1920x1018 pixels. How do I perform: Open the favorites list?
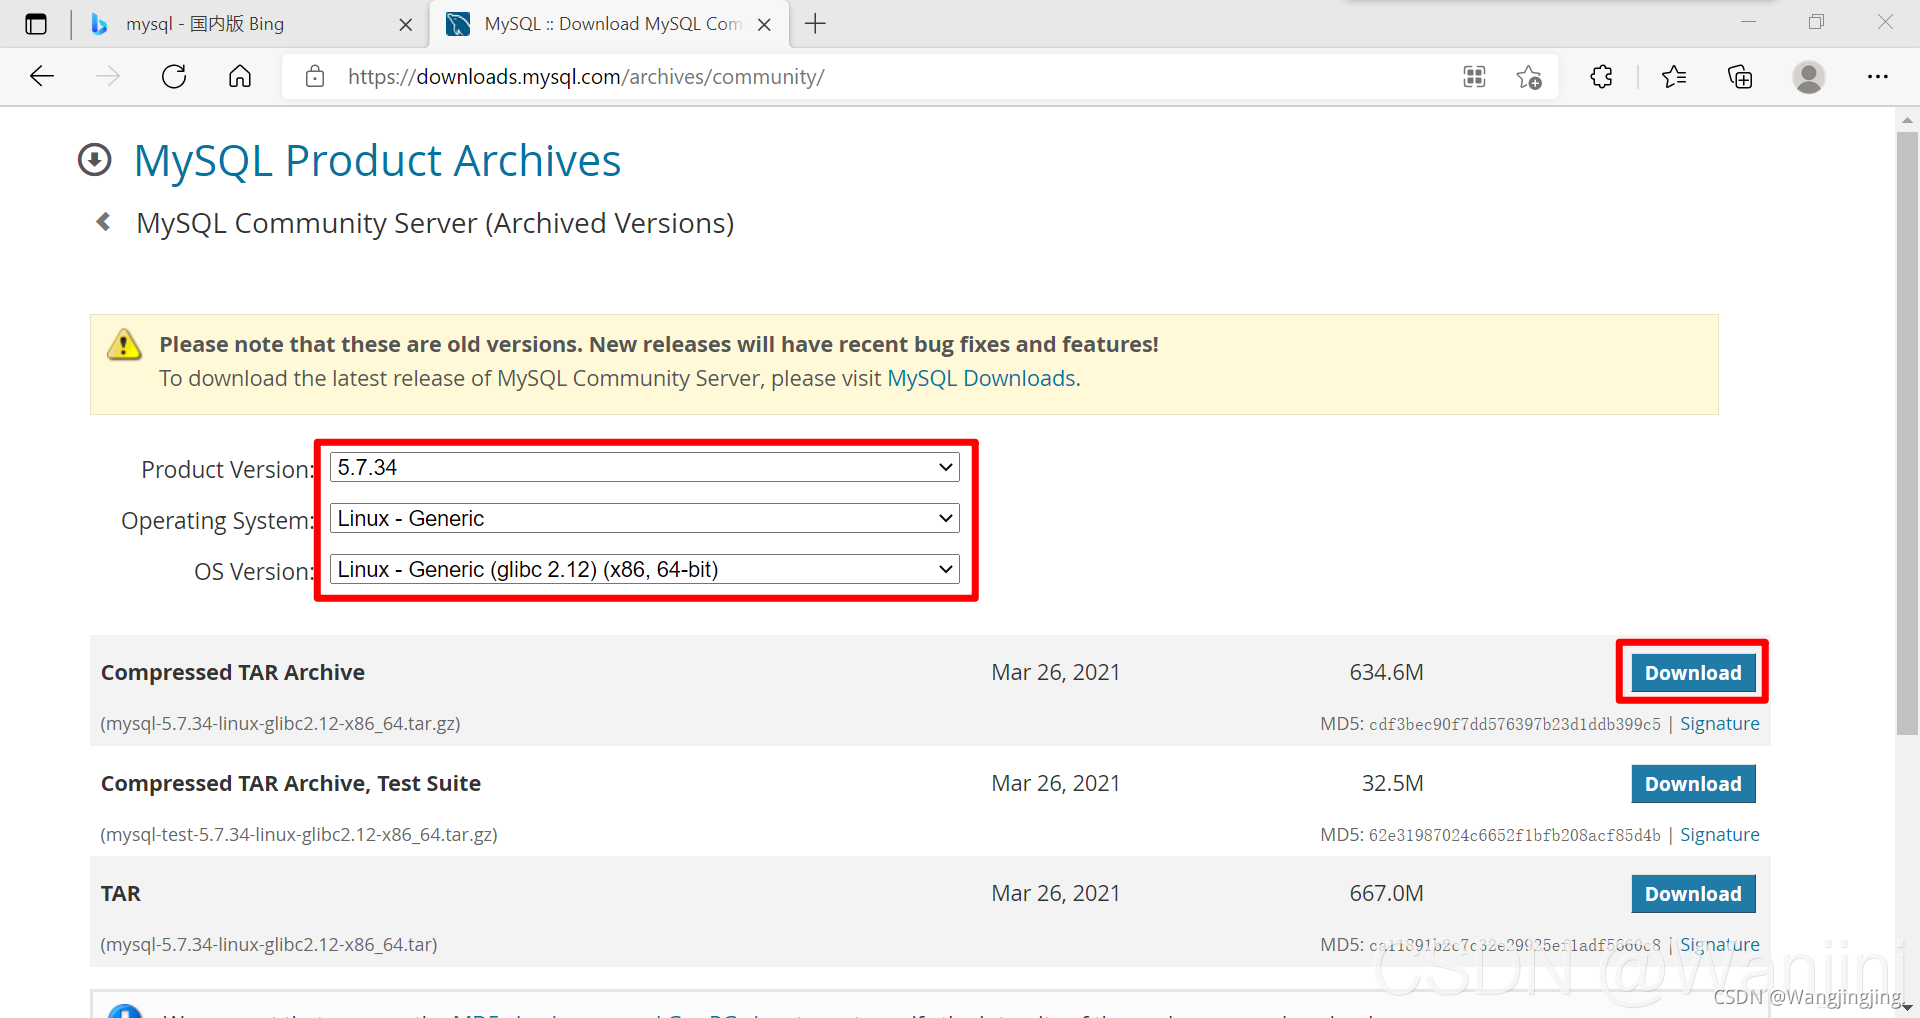[1674, 77]
